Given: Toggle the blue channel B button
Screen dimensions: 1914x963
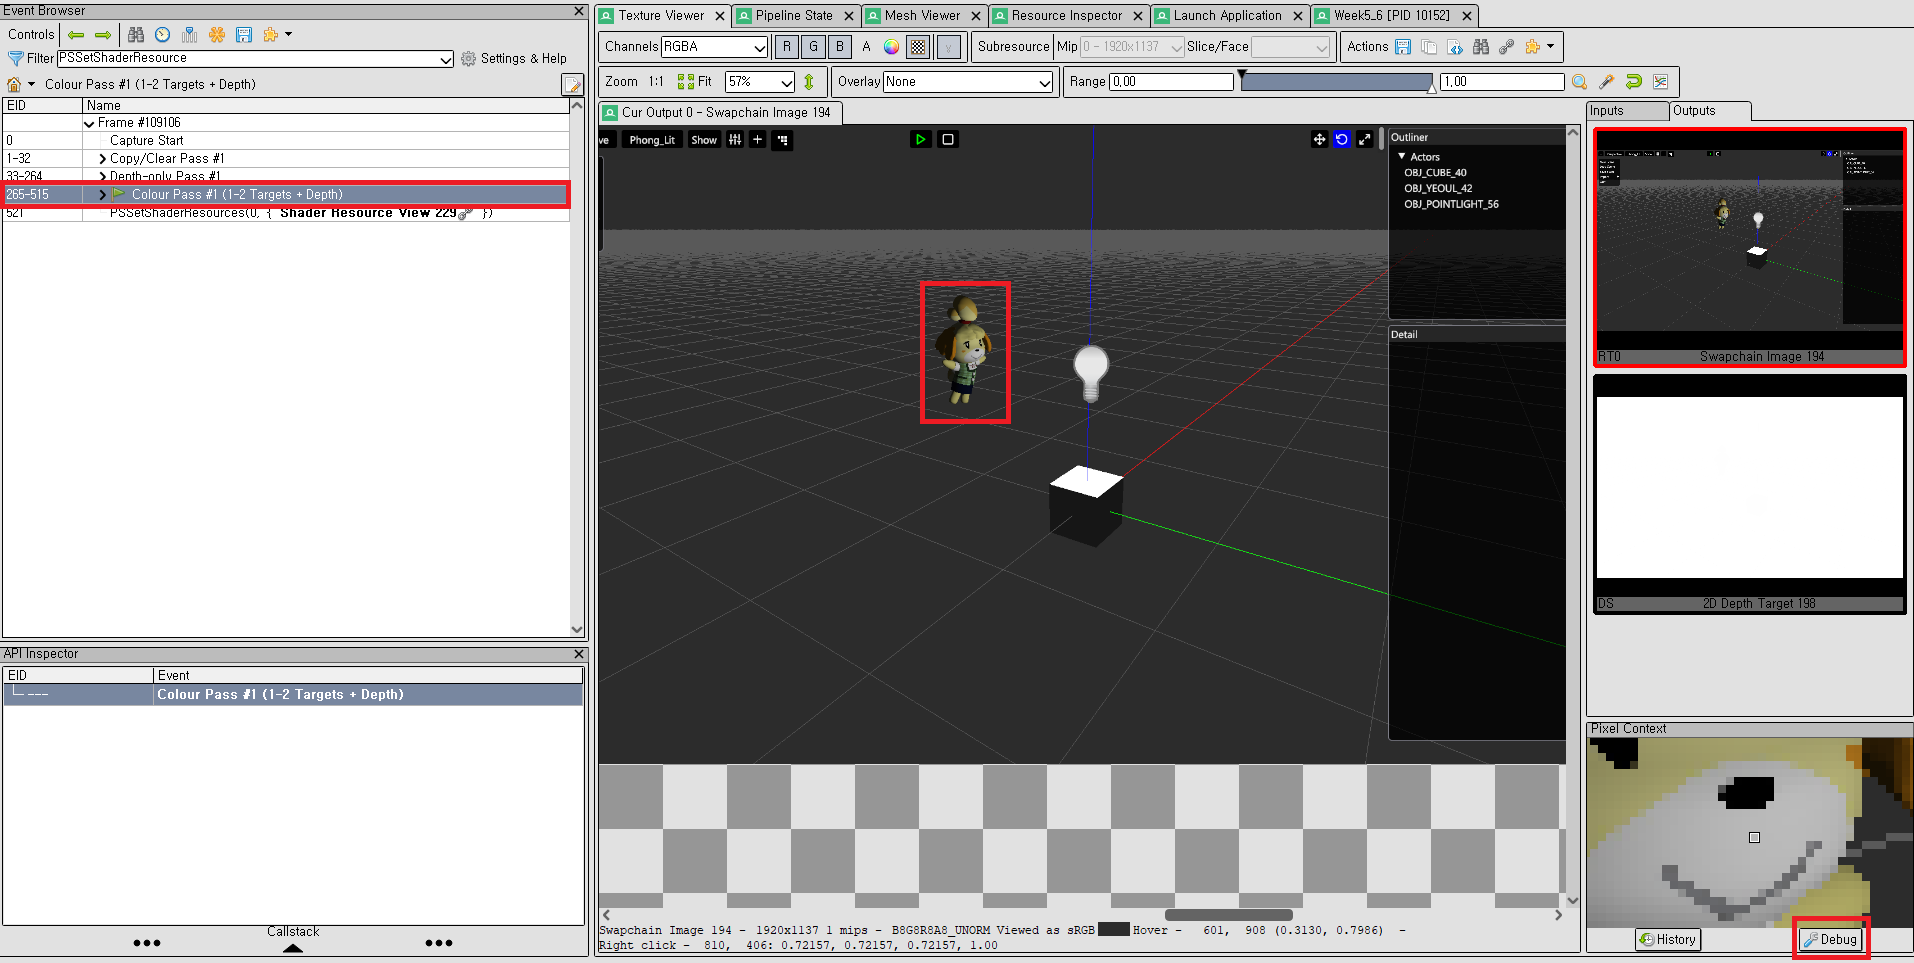Looking at the screenshot, I should coord(840,47).
